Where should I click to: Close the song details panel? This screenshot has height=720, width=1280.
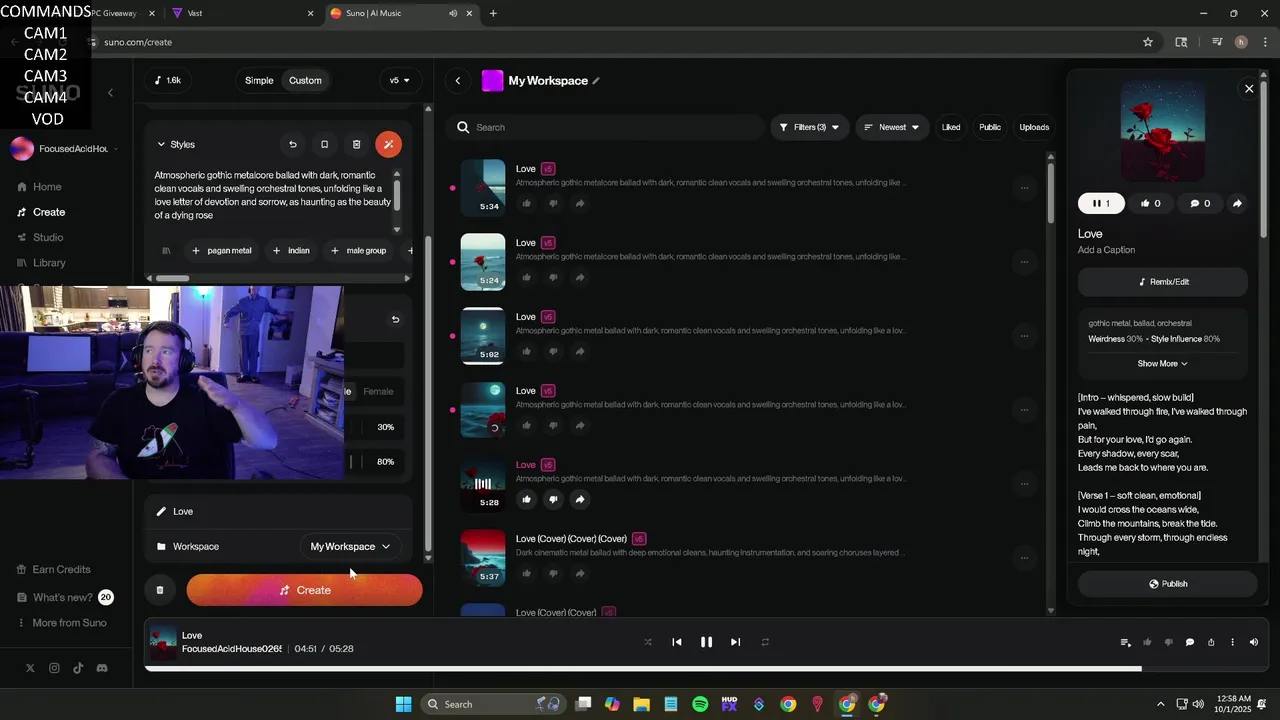click(x=1249, y=89)
